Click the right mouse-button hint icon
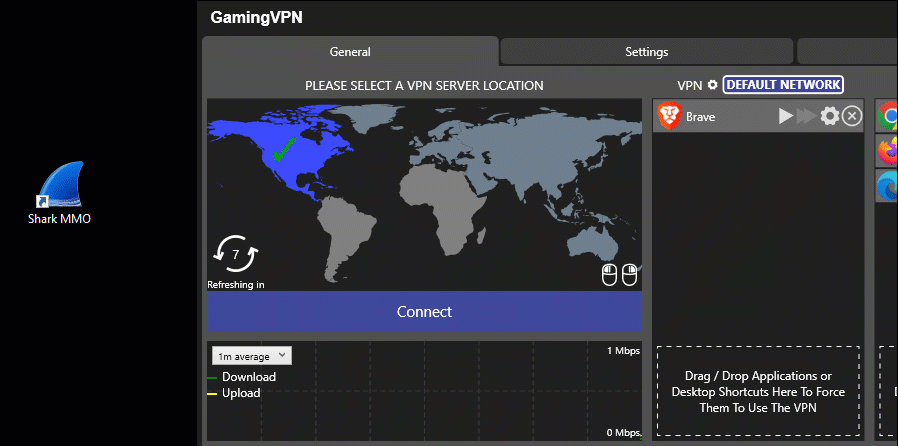Image resolution: width=898 pixels, height=446 pixels. point(629,274)
